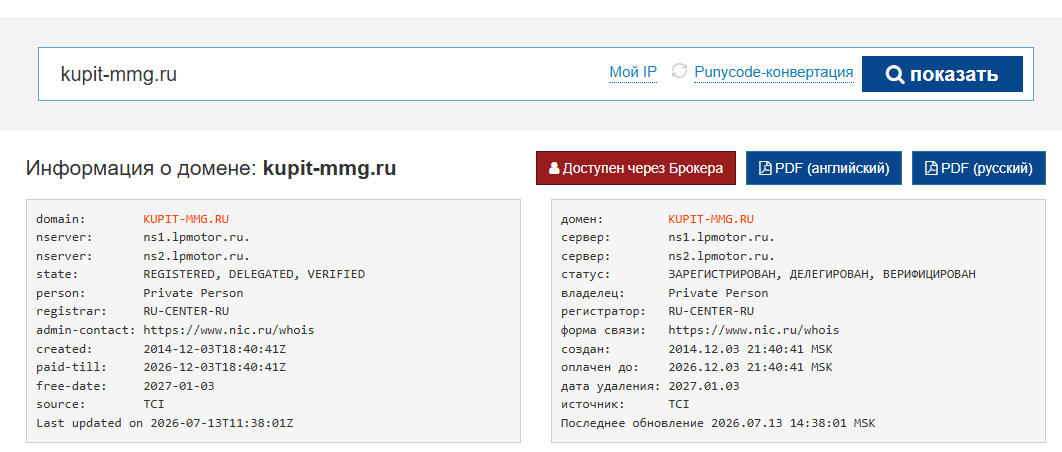The width and height of the screenshot is (1062, 452).
Task: Click the Последнее обновление 2026.07.13 line
Action: pyautogui.click(x=718, y=422)
